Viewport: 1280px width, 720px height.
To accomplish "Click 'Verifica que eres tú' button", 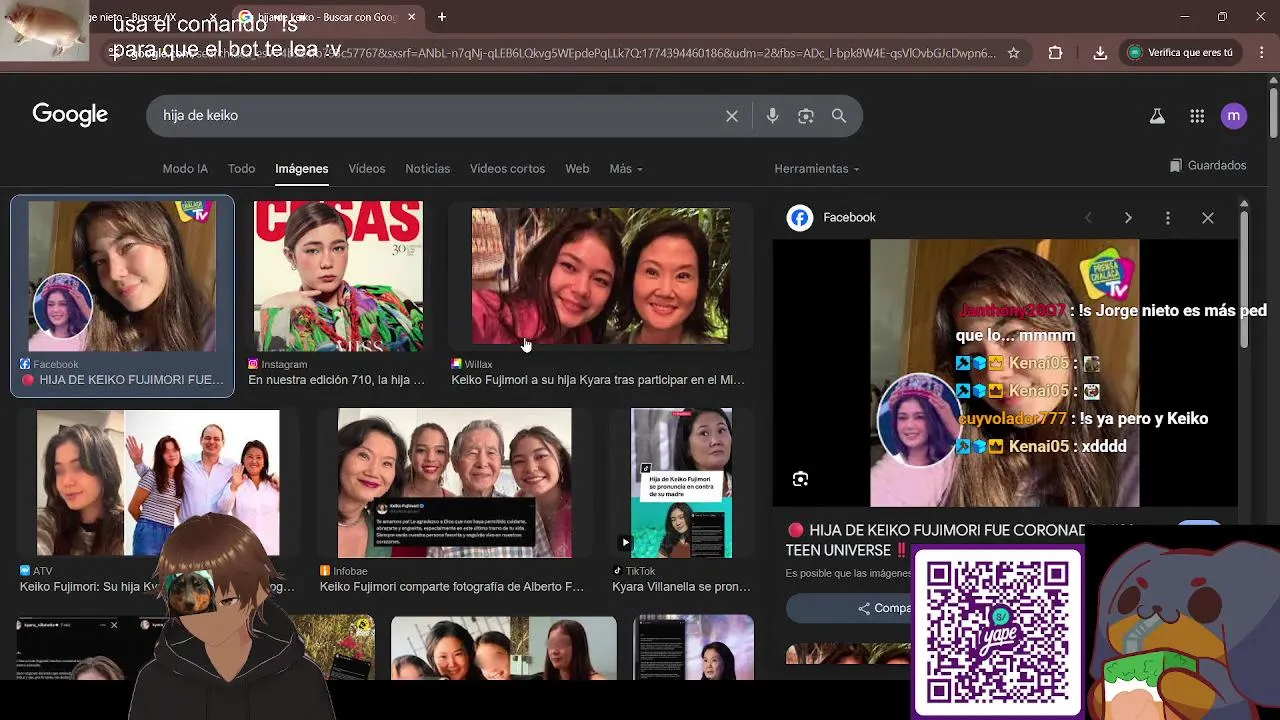I will point(1181,53).
